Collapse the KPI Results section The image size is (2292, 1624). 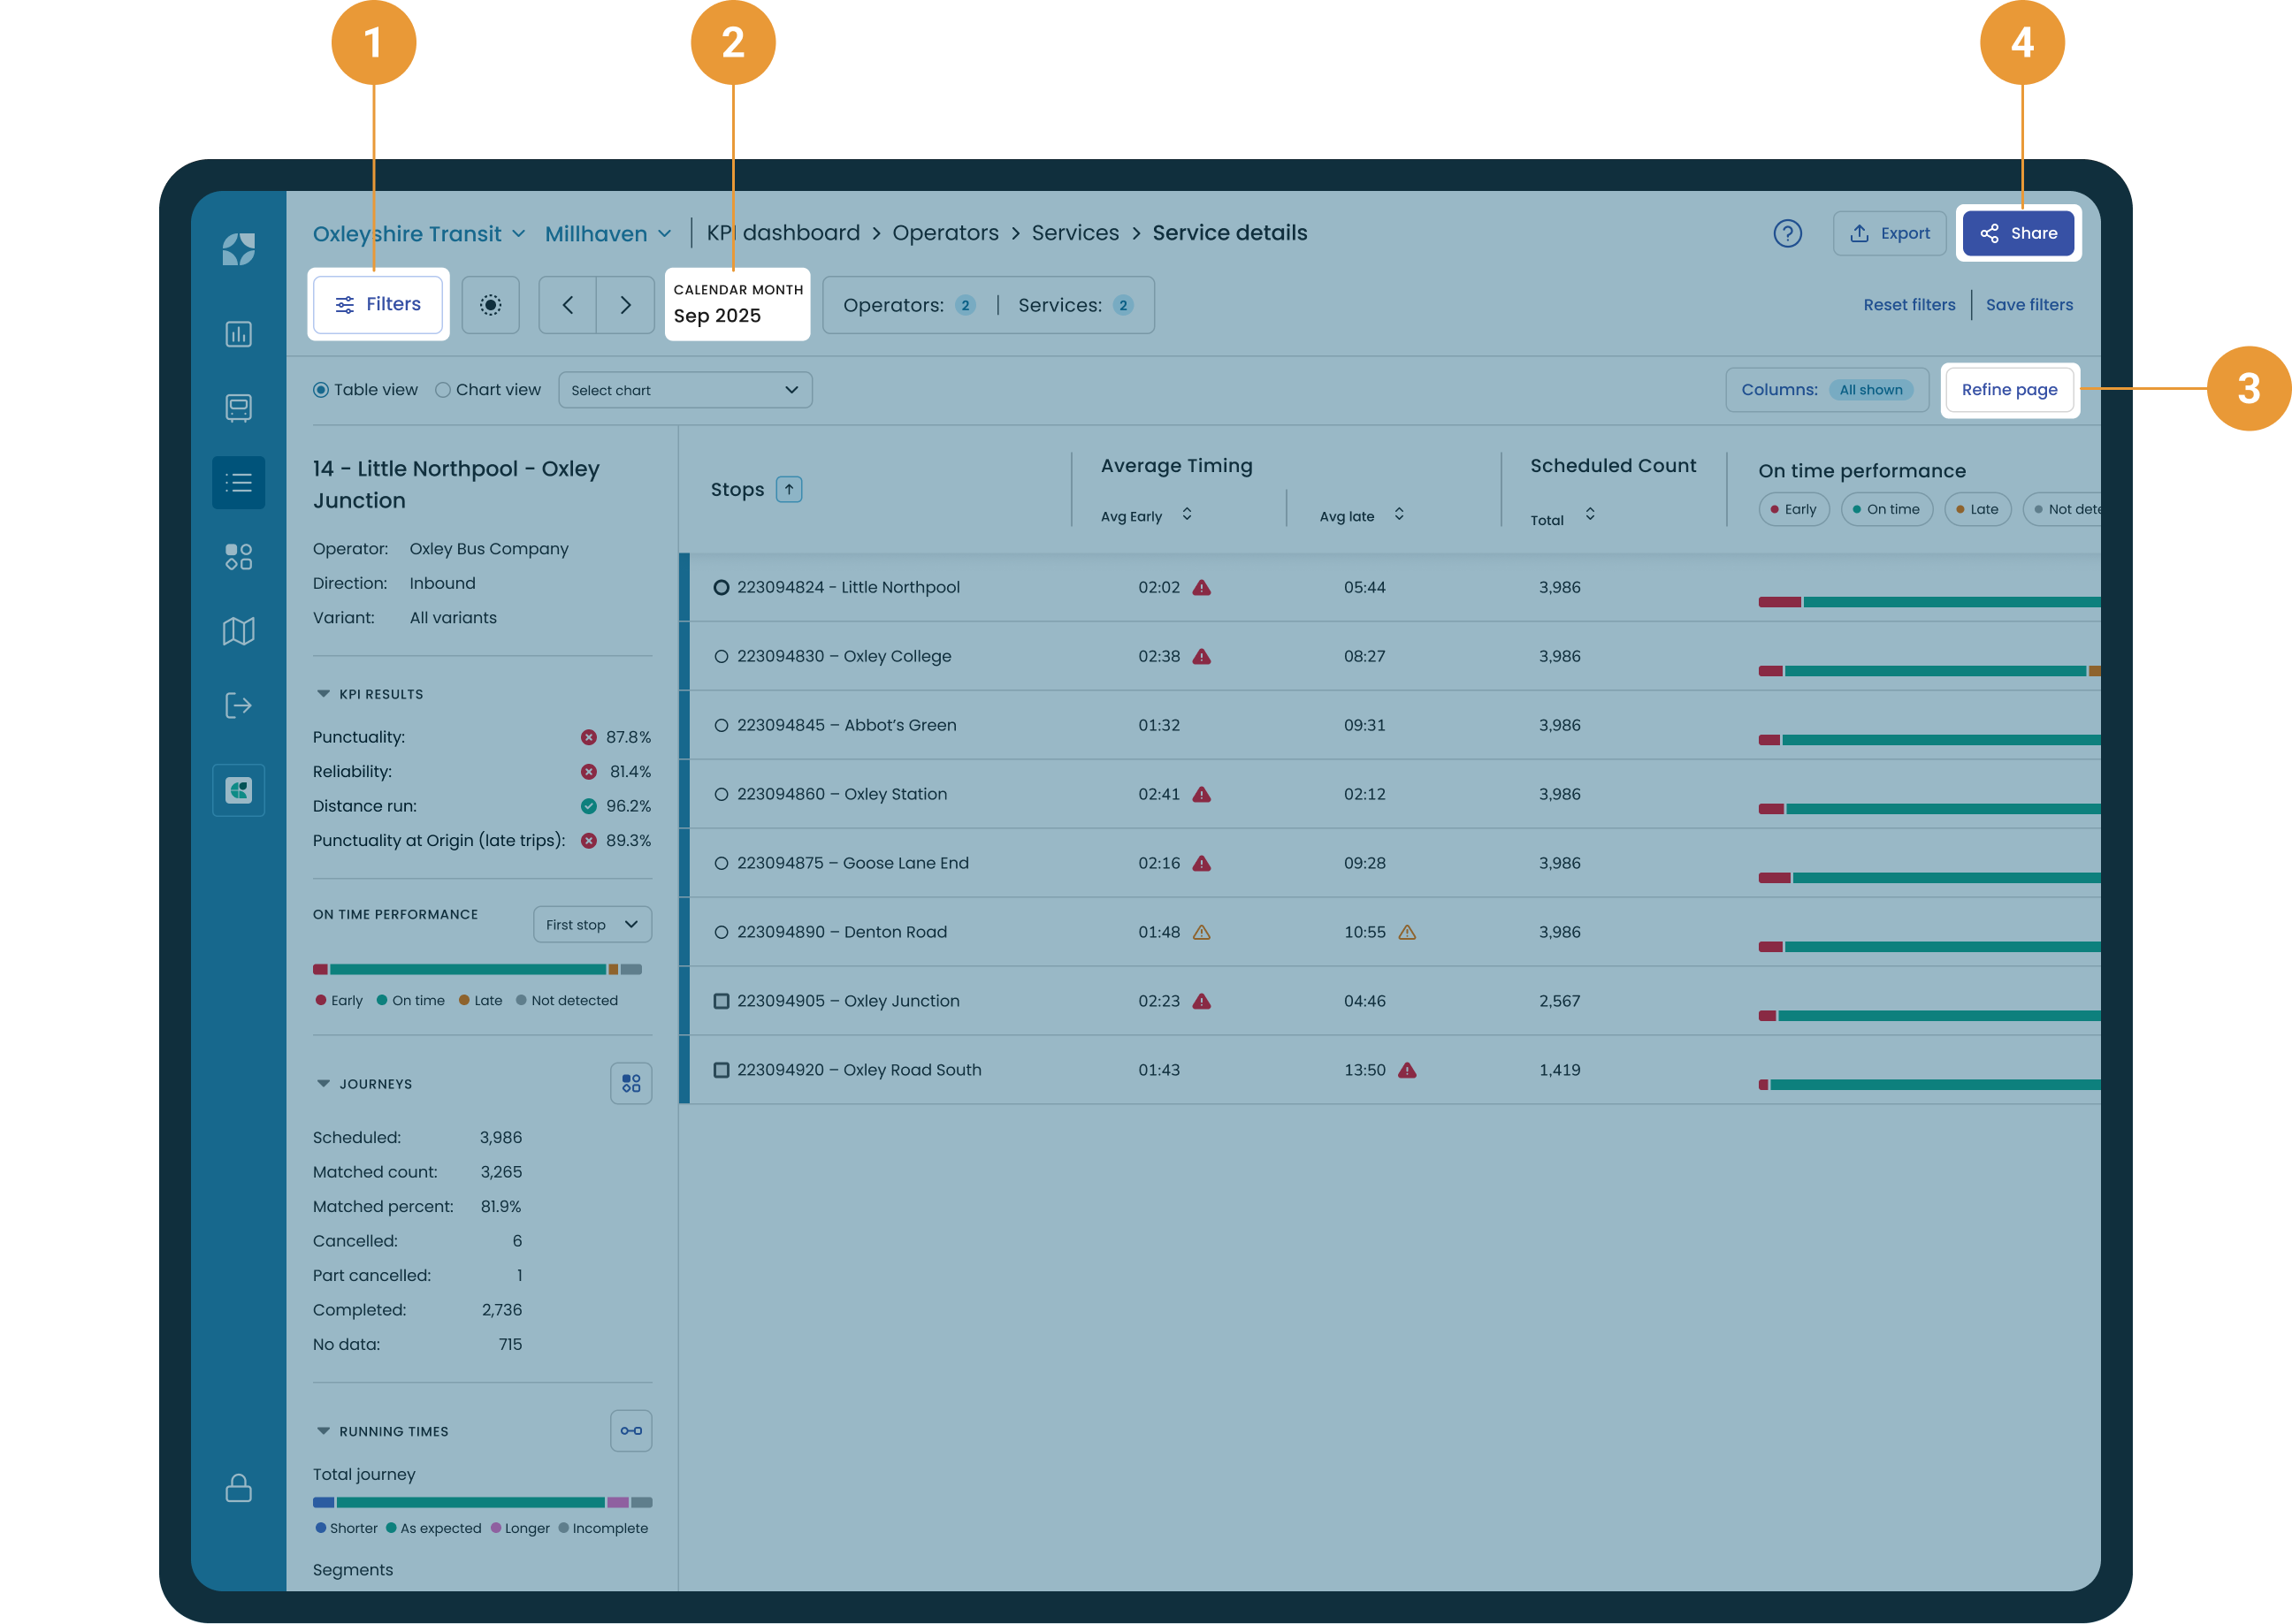coord(323,694)
